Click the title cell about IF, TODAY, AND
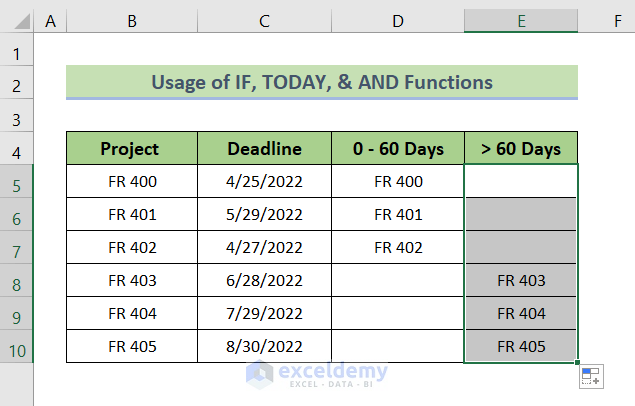 322,82
